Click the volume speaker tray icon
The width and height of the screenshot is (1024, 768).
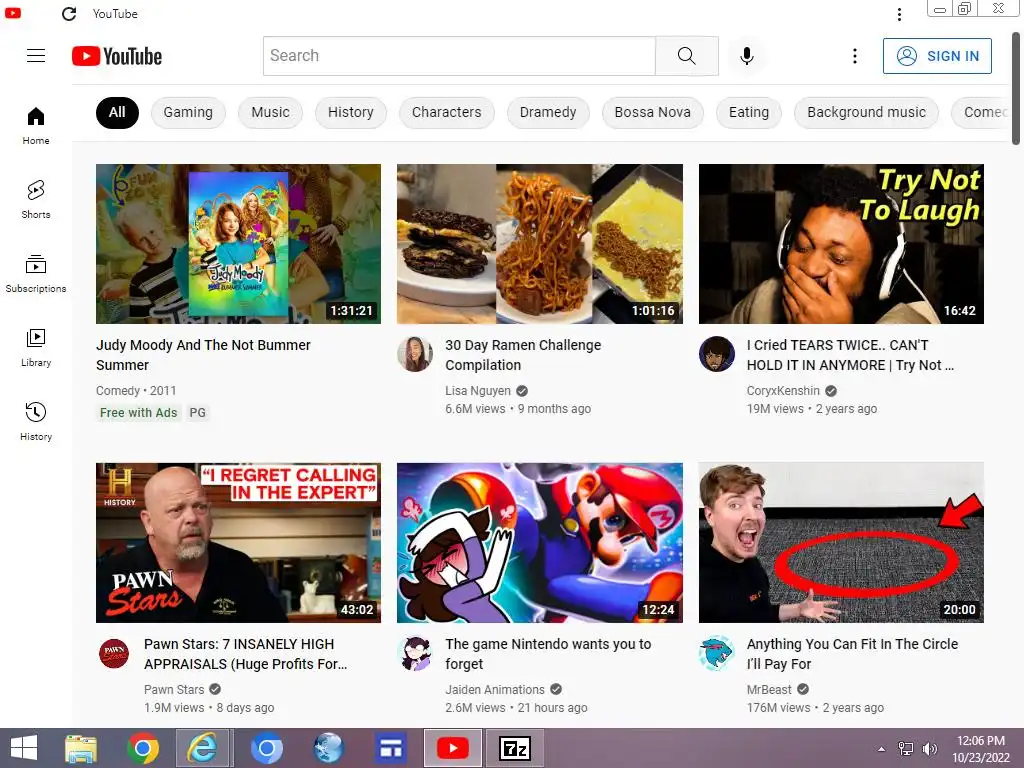pos(929,749)
